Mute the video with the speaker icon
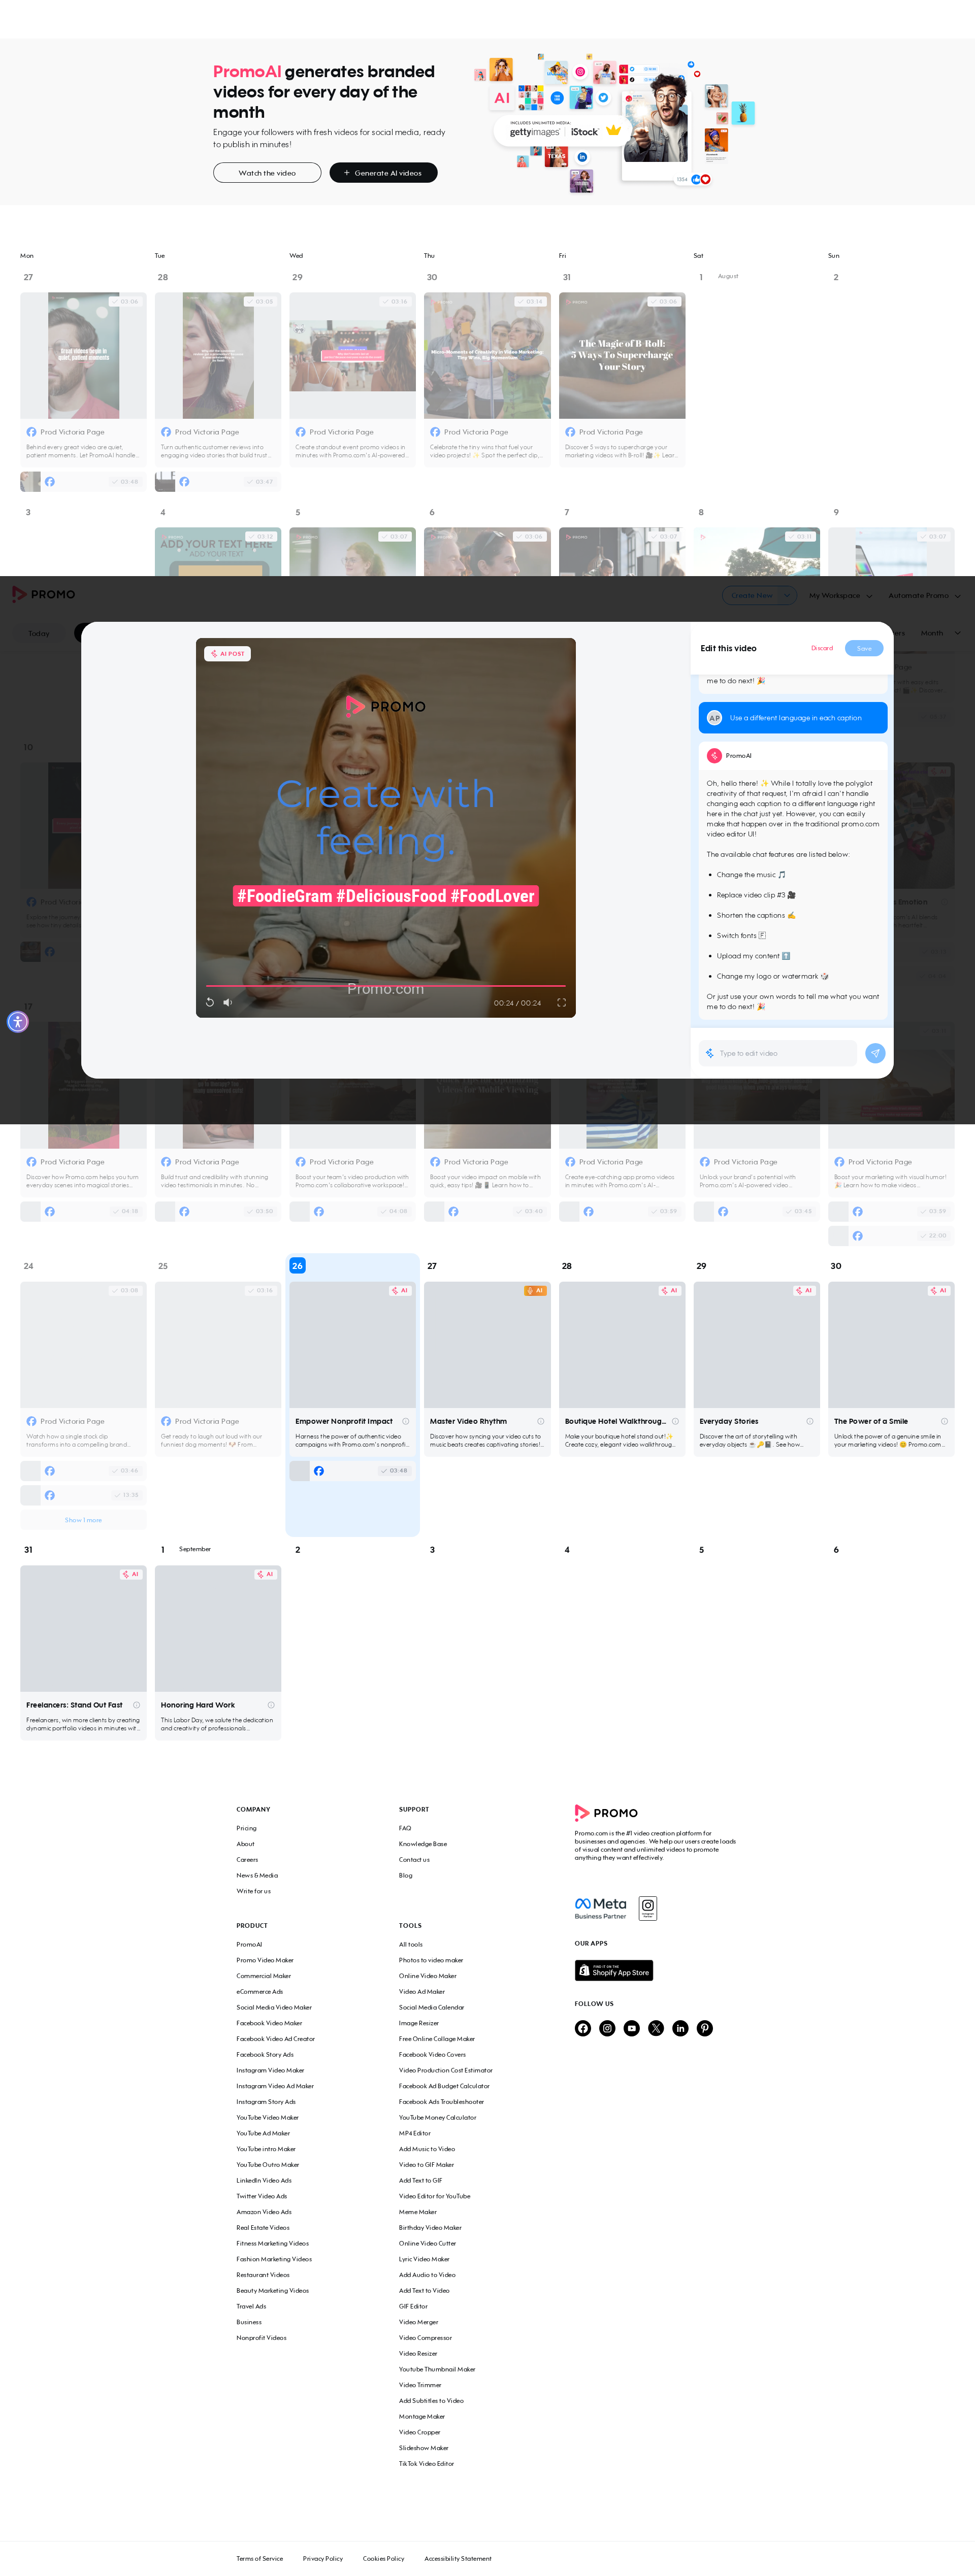 coord(227,1002)
